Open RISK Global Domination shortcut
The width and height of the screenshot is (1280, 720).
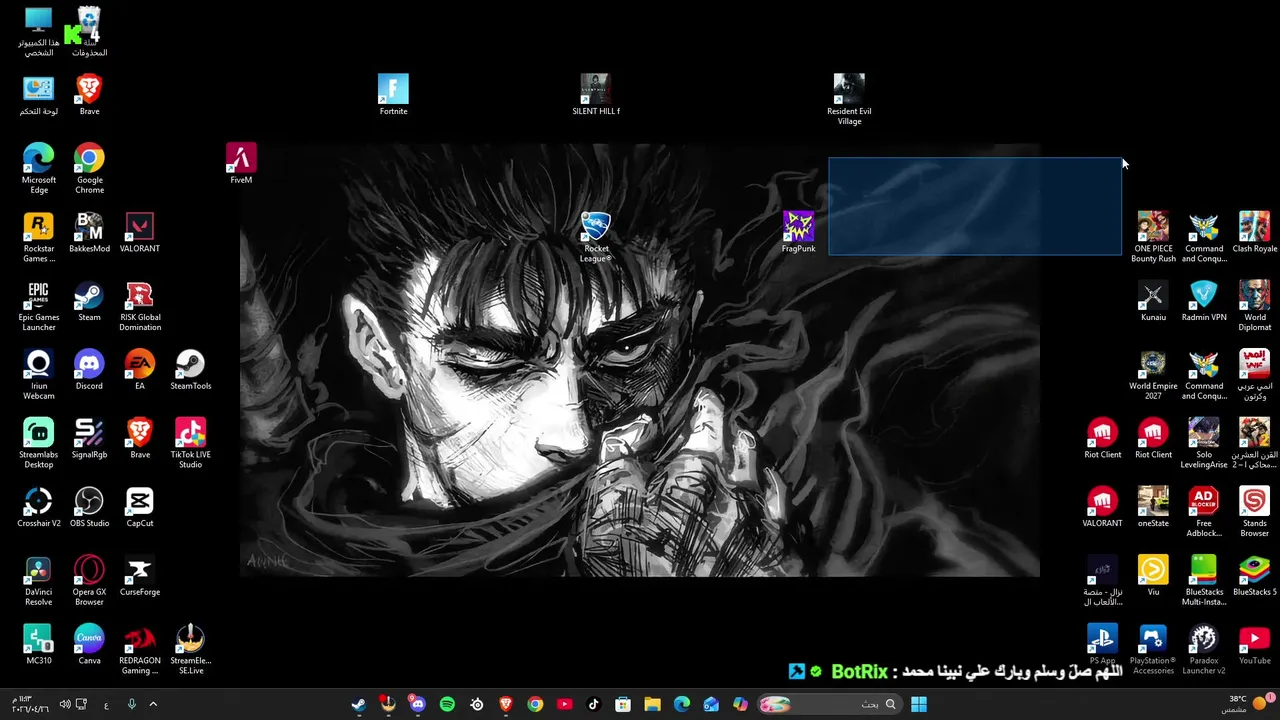(x=140, y=306)
